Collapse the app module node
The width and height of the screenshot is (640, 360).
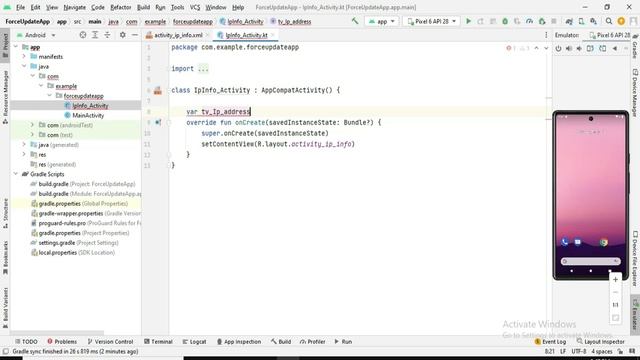pos(16,47)
